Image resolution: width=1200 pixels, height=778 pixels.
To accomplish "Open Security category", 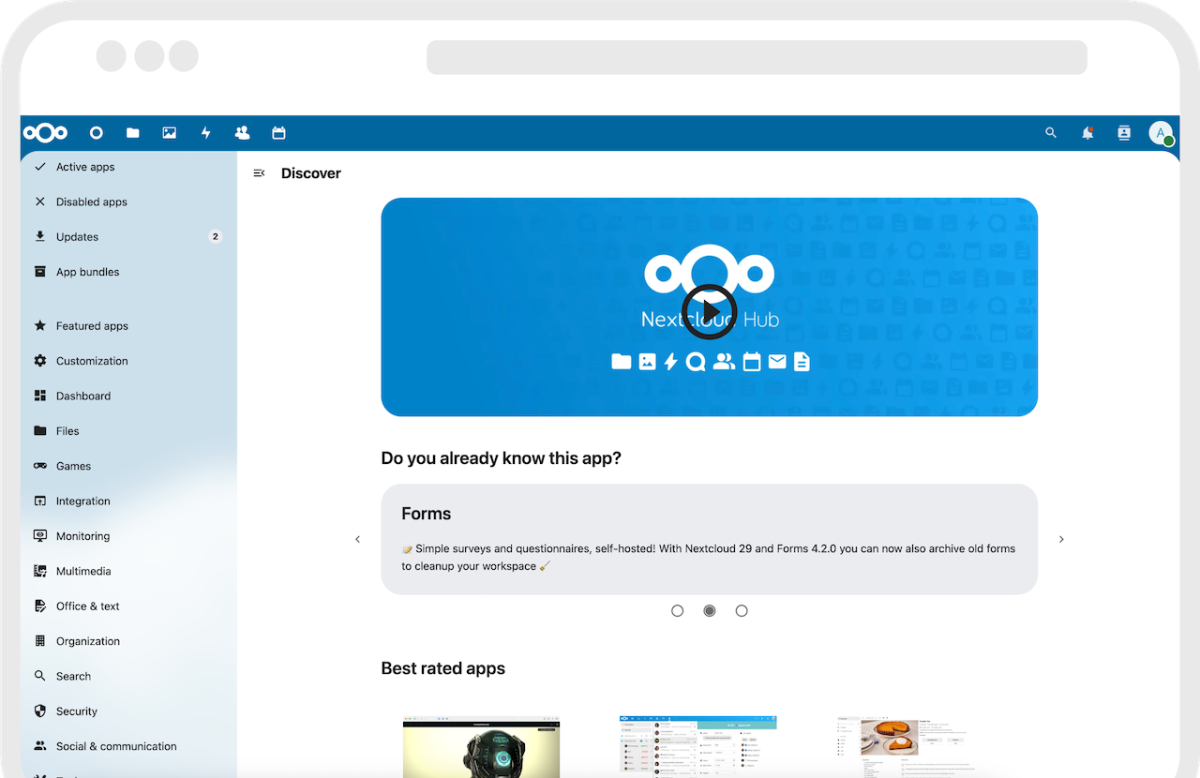I will [x=128, y=711].
